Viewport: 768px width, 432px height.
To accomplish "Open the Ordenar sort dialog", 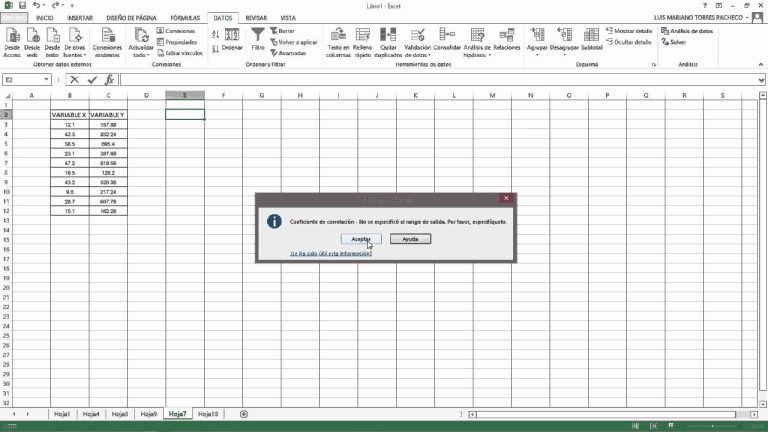I will click(x=232, y=40).
